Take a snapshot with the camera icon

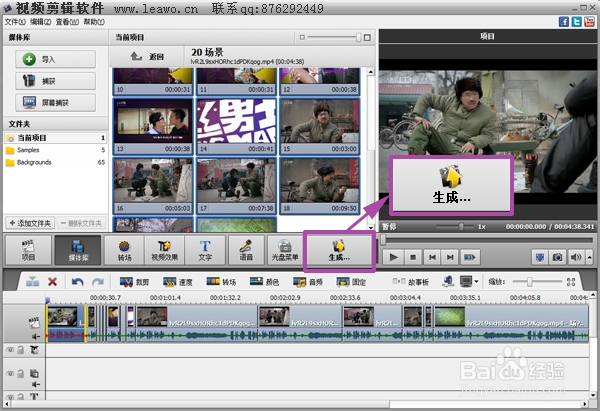[x=558, y=257]
